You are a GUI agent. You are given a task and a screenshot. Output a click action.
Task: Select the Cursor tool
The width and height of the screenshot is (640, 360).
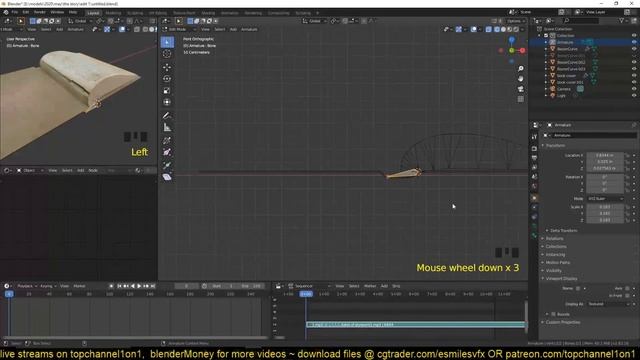(167, 53)
